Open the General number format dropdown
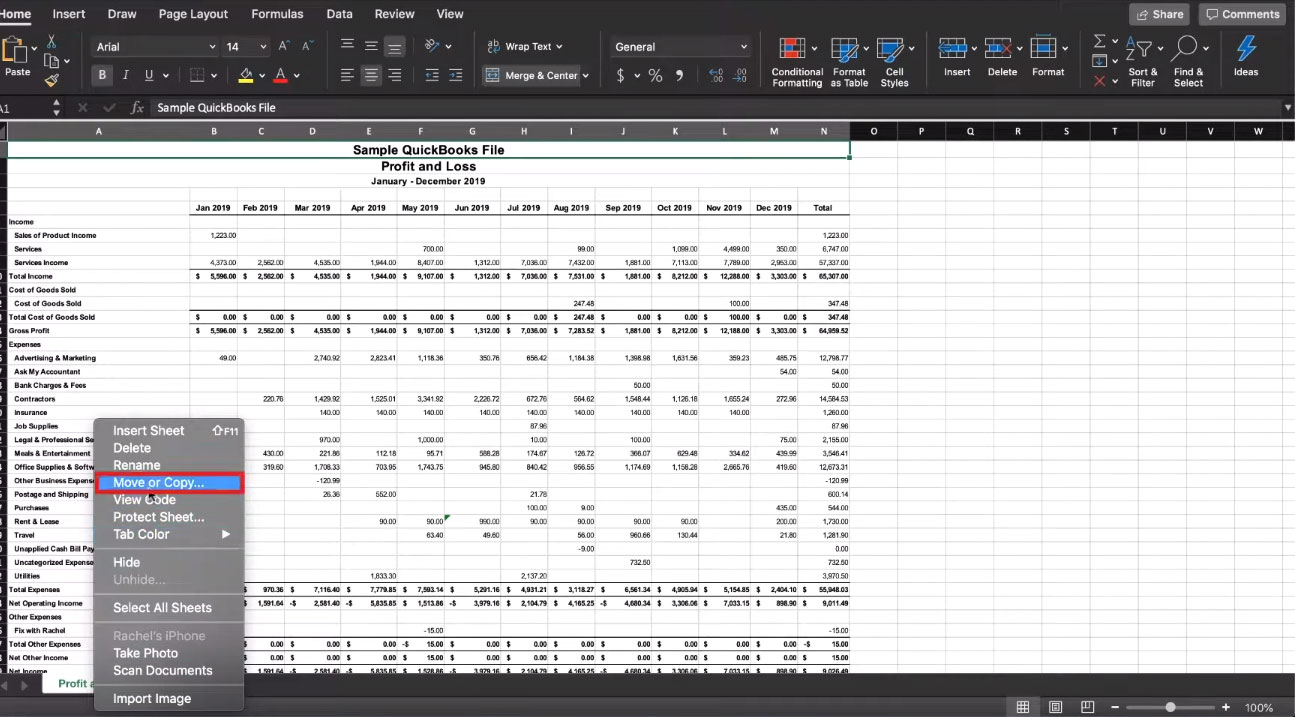The height and width of the screenshot is (717, 1295). pos(680,47)
